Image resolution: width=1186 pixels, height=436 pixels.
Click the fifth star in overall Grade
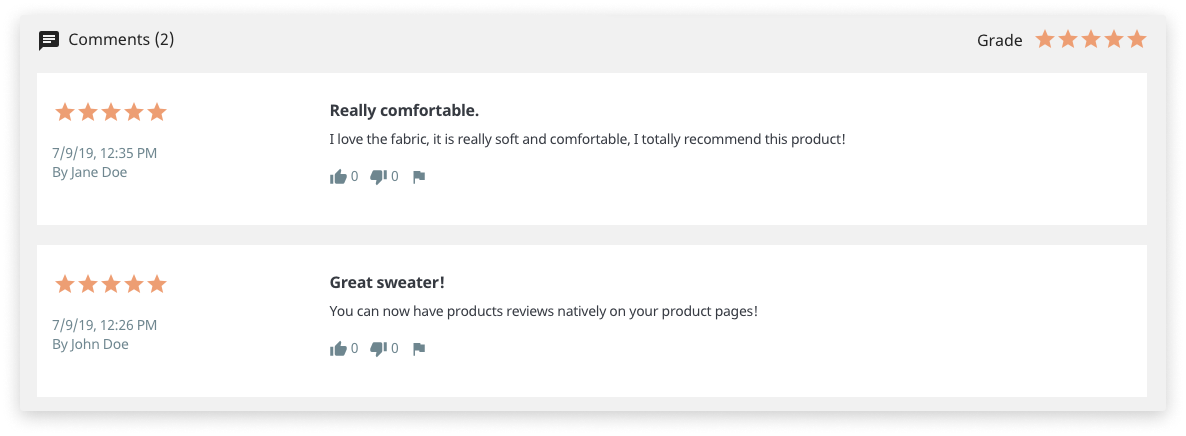coord(1137,39)
